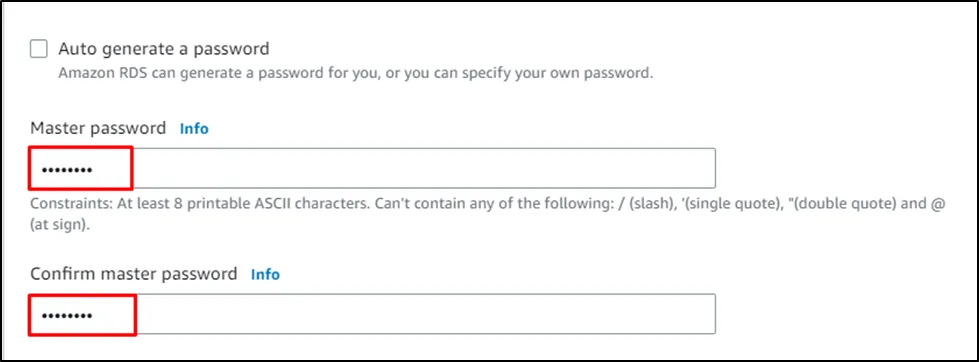Click the Amazon RDS password description text
The height and width of the screenshot is (362, 979).
356,73
